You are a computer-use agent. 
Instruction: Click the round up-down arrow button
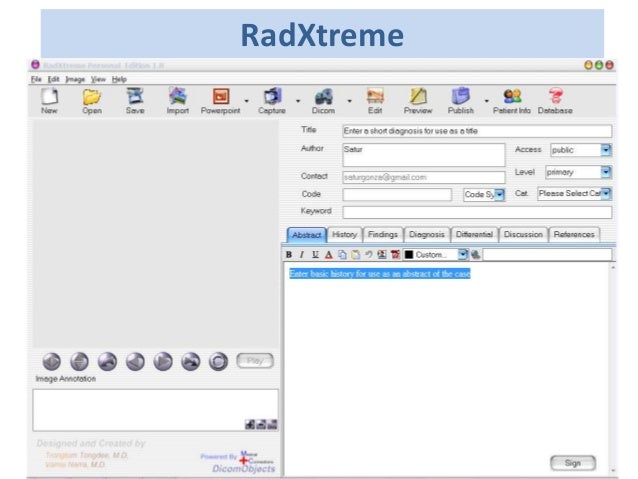click(x=79, y=361)
